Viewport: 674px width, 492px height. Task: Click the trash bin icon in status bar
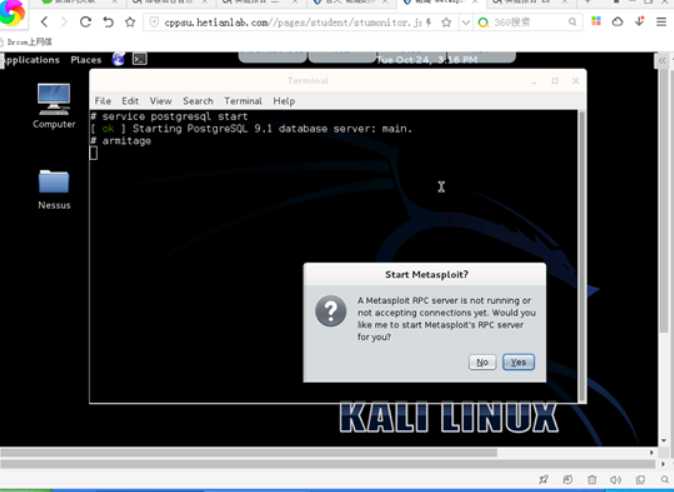pyautogui.click(x=592, y=480)
